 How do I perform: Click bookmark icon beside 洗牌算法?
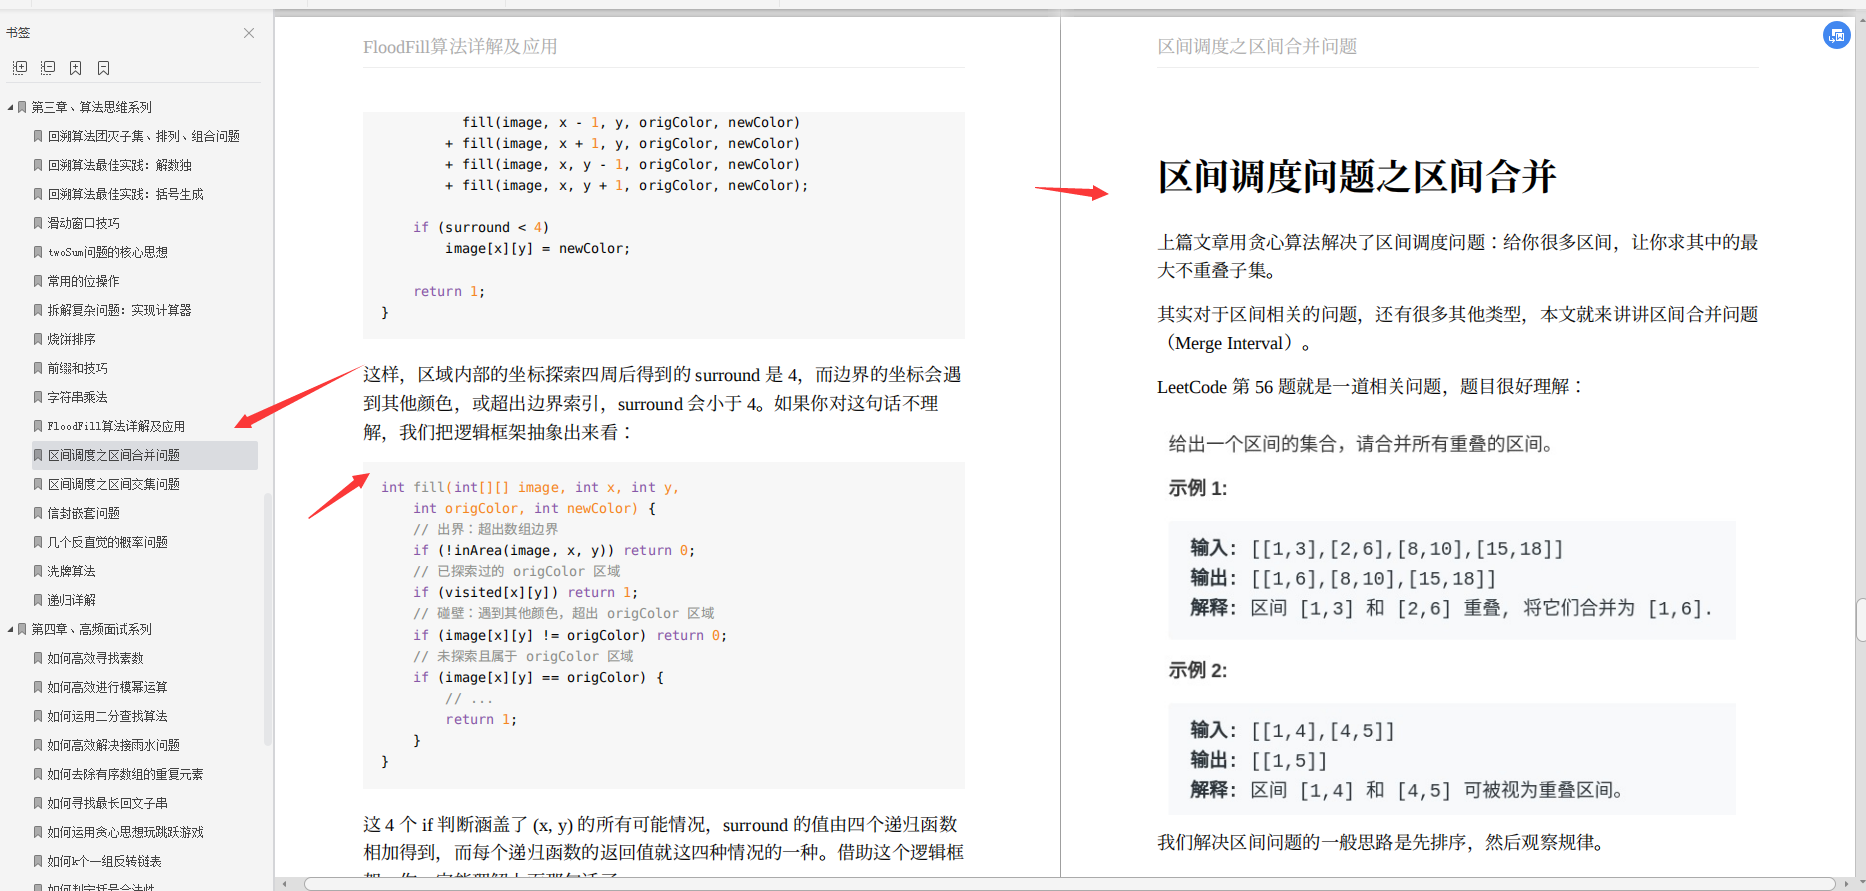(x=38, y=571)
